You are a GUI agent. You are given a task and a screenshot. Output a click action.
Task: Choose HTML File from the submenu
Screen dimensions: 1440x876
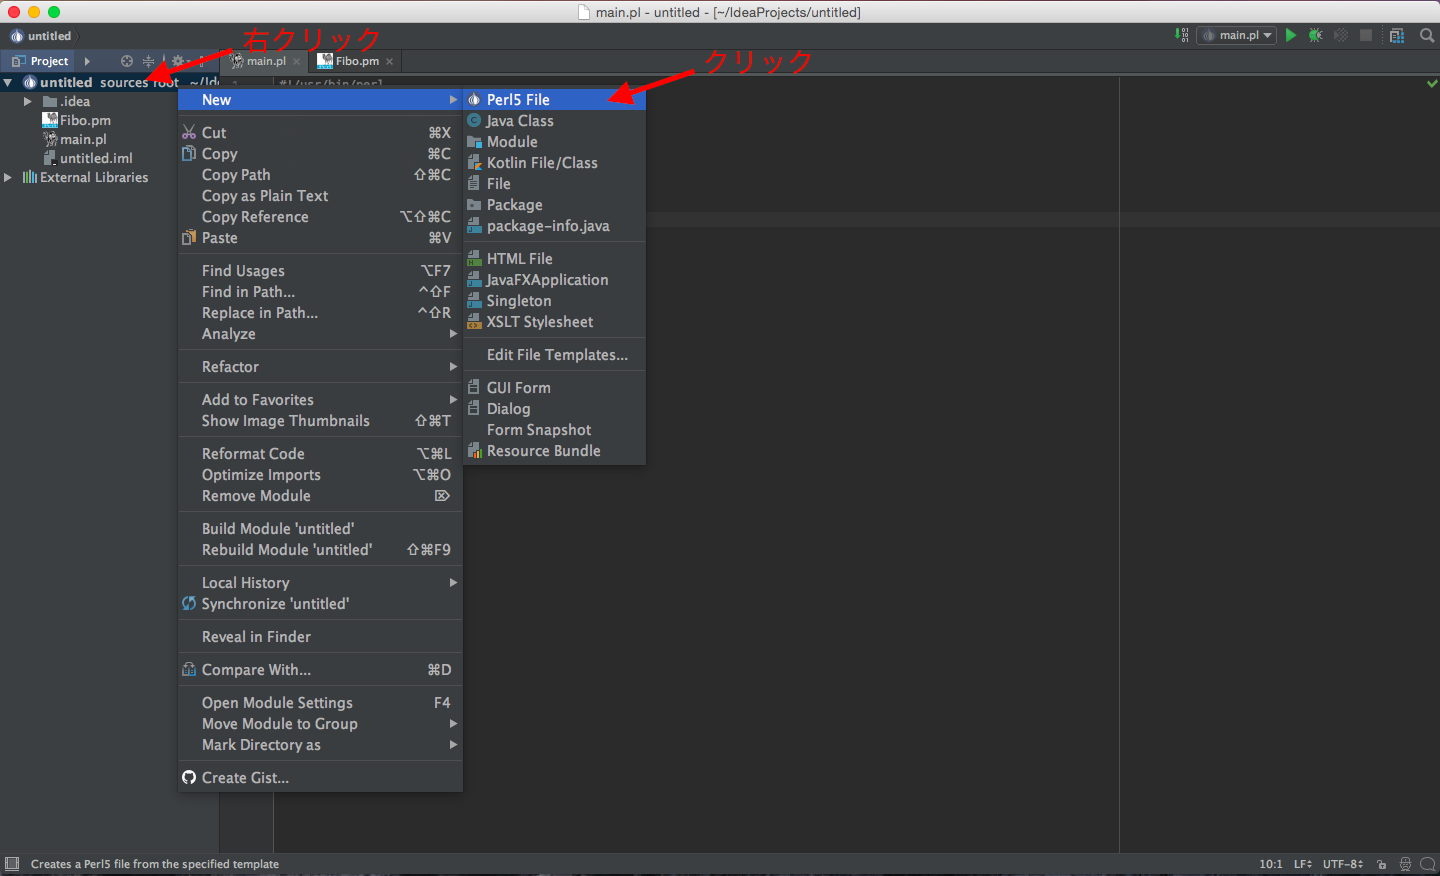[x=554, y=259]
